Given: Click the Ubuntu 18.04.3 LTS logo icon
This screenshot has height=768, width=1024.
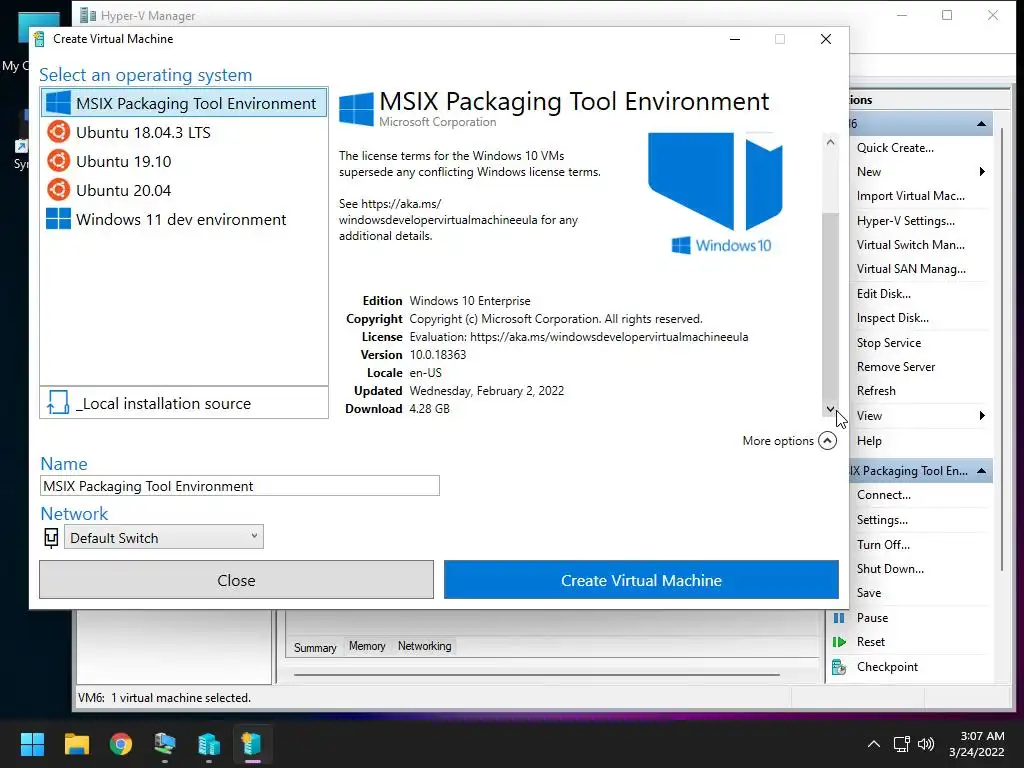Looking at the screenshot, I should pyautogui.click(x=58, y=132).
